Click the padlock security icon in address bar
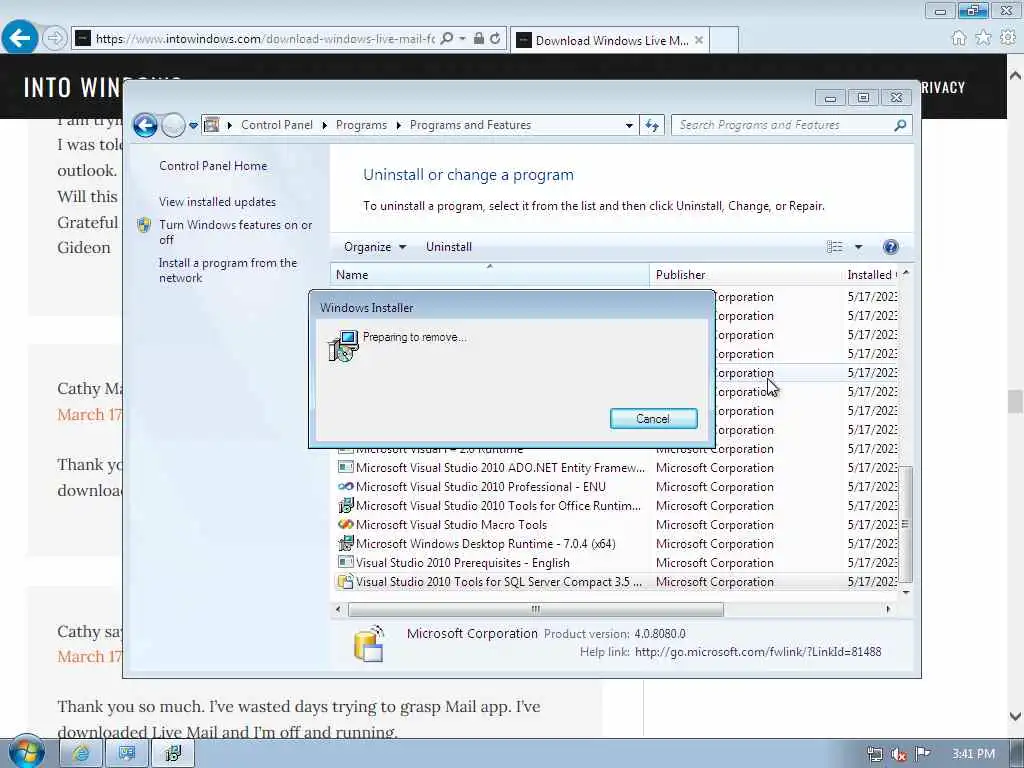The width and height of the screenshot is (1024, 768). (x=479, y=39)
